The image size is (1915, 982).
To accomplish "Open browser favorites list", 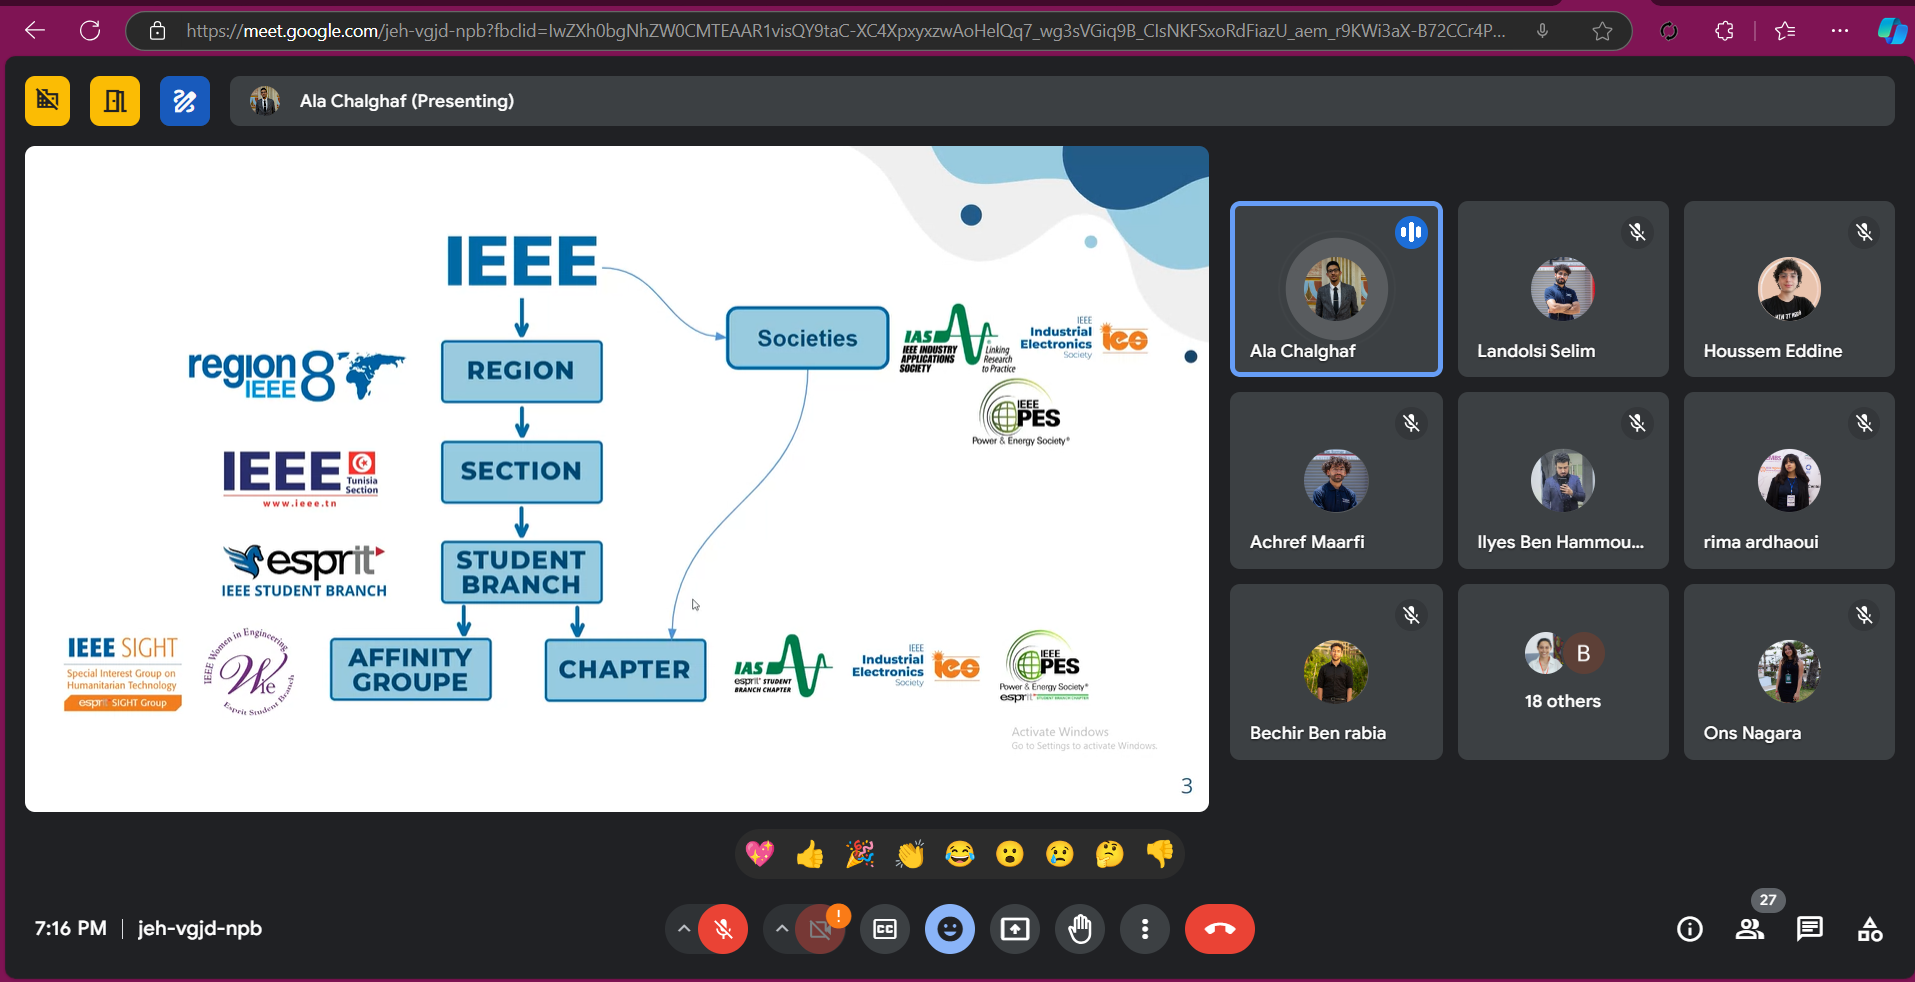I will [1785, 31].
